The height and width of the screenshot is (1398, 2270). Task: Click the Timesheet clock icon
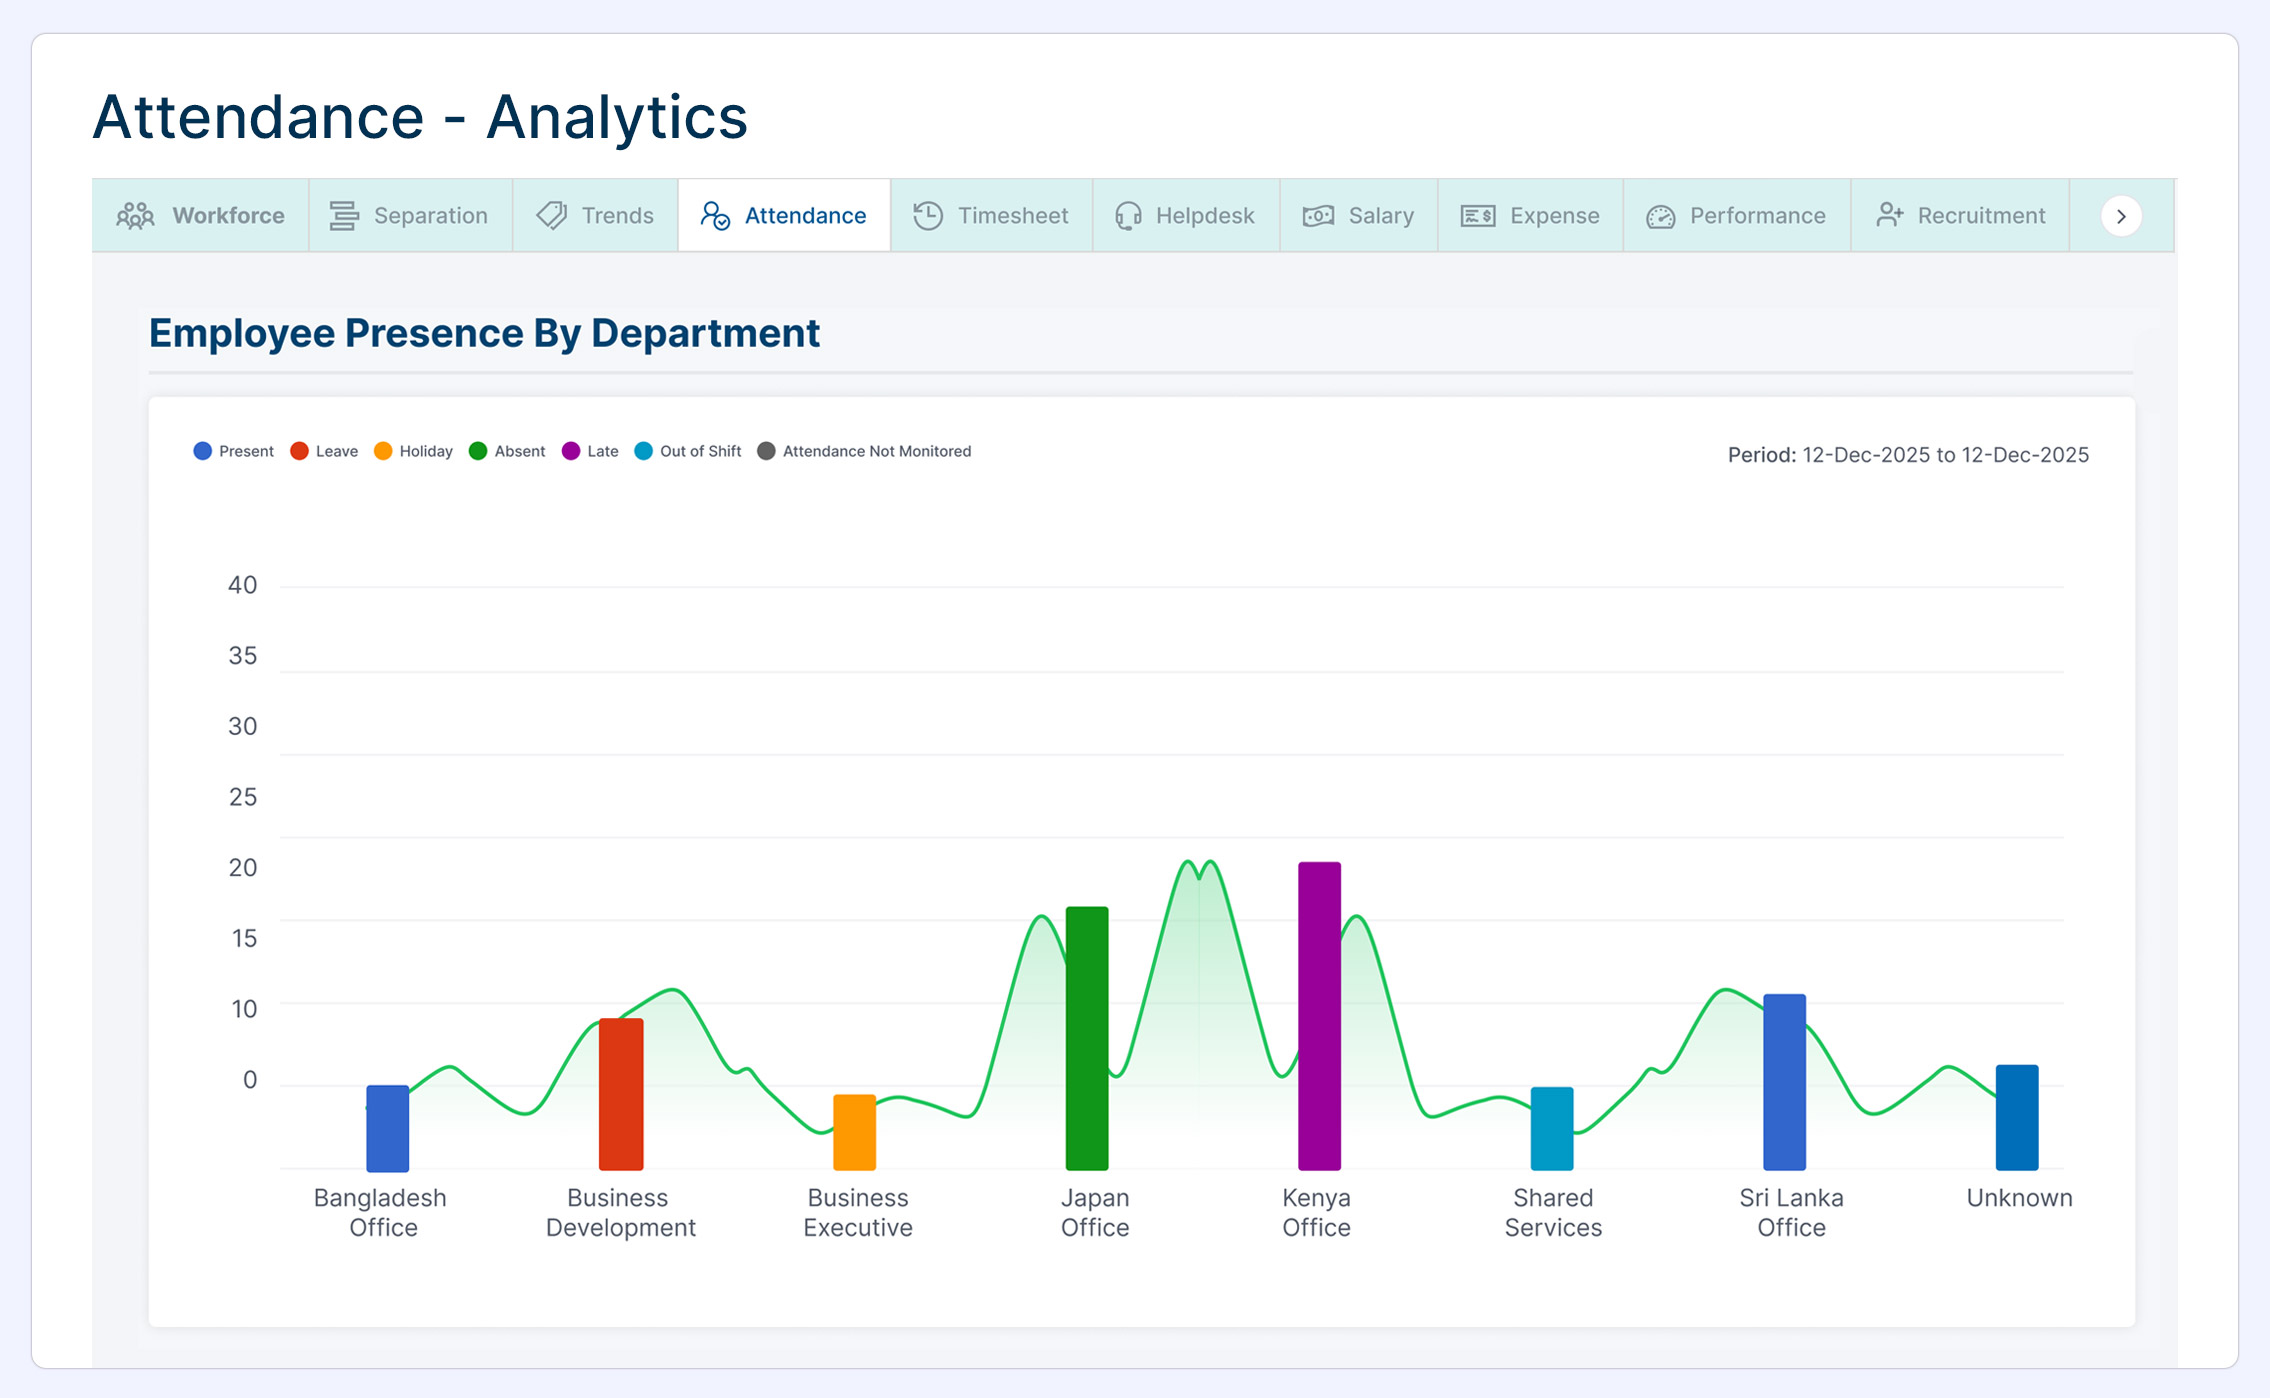point(928,216)
